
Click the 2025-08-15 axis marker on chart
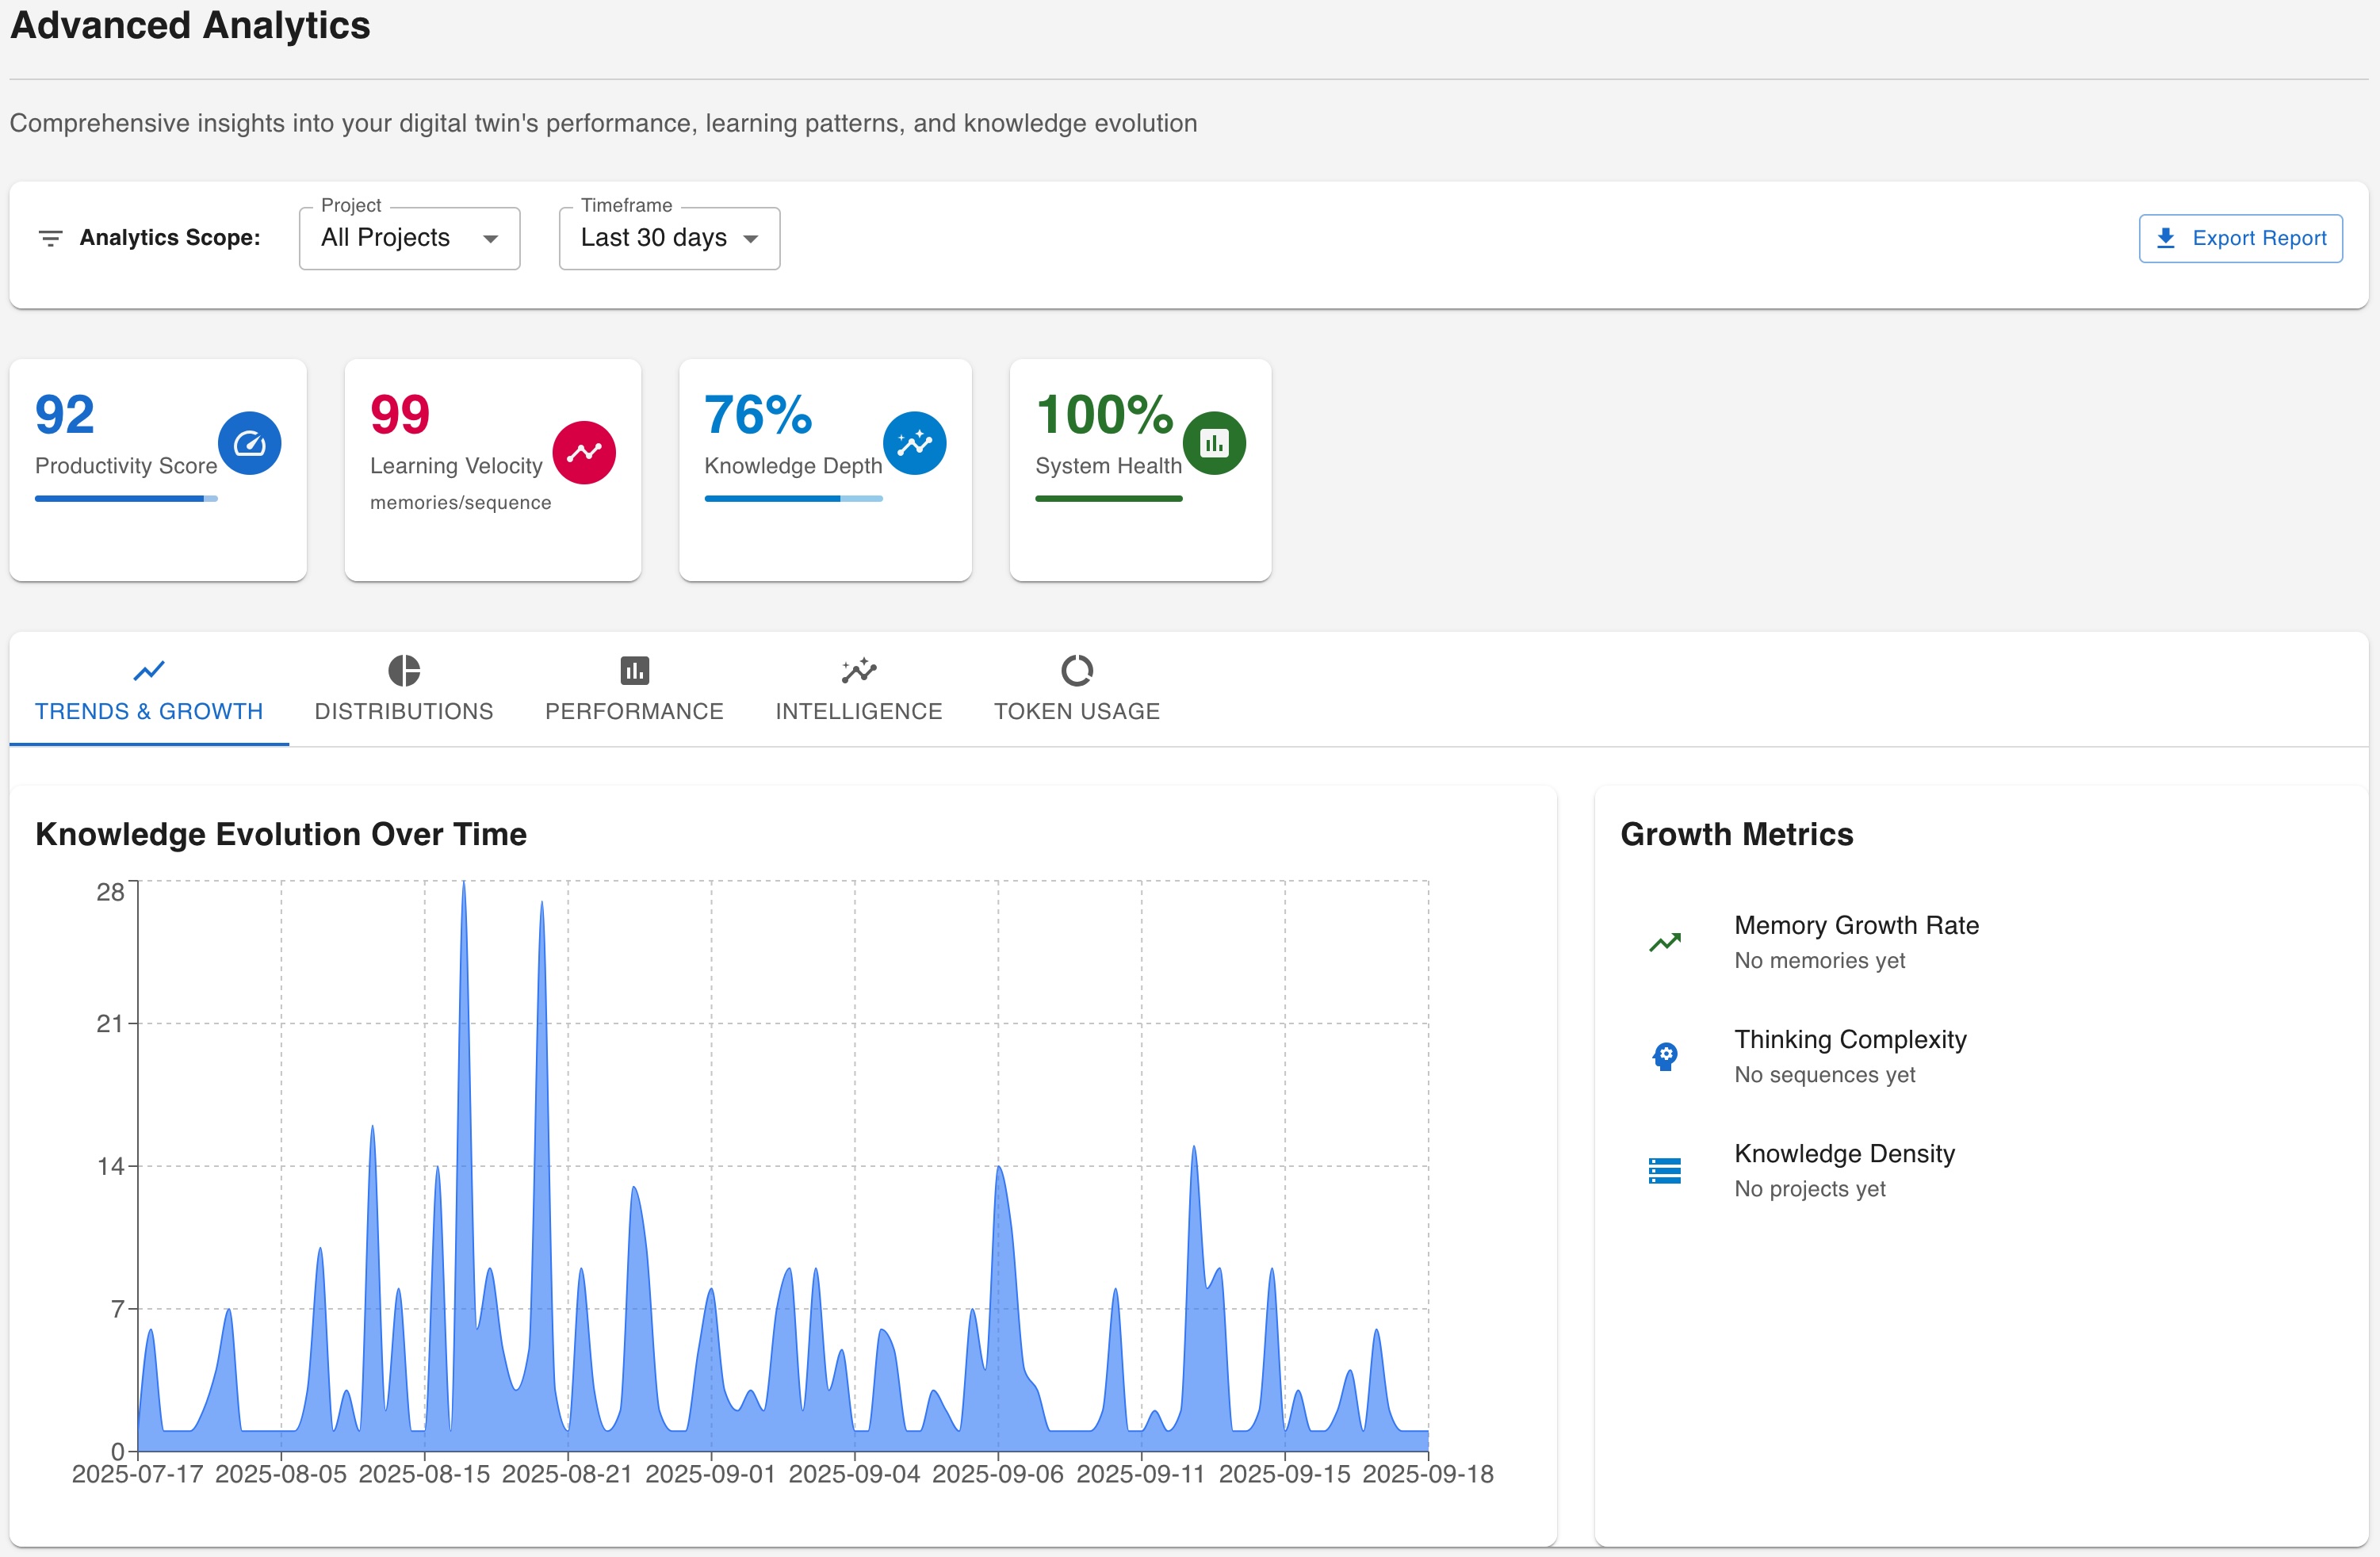(x=424, y=1474)
